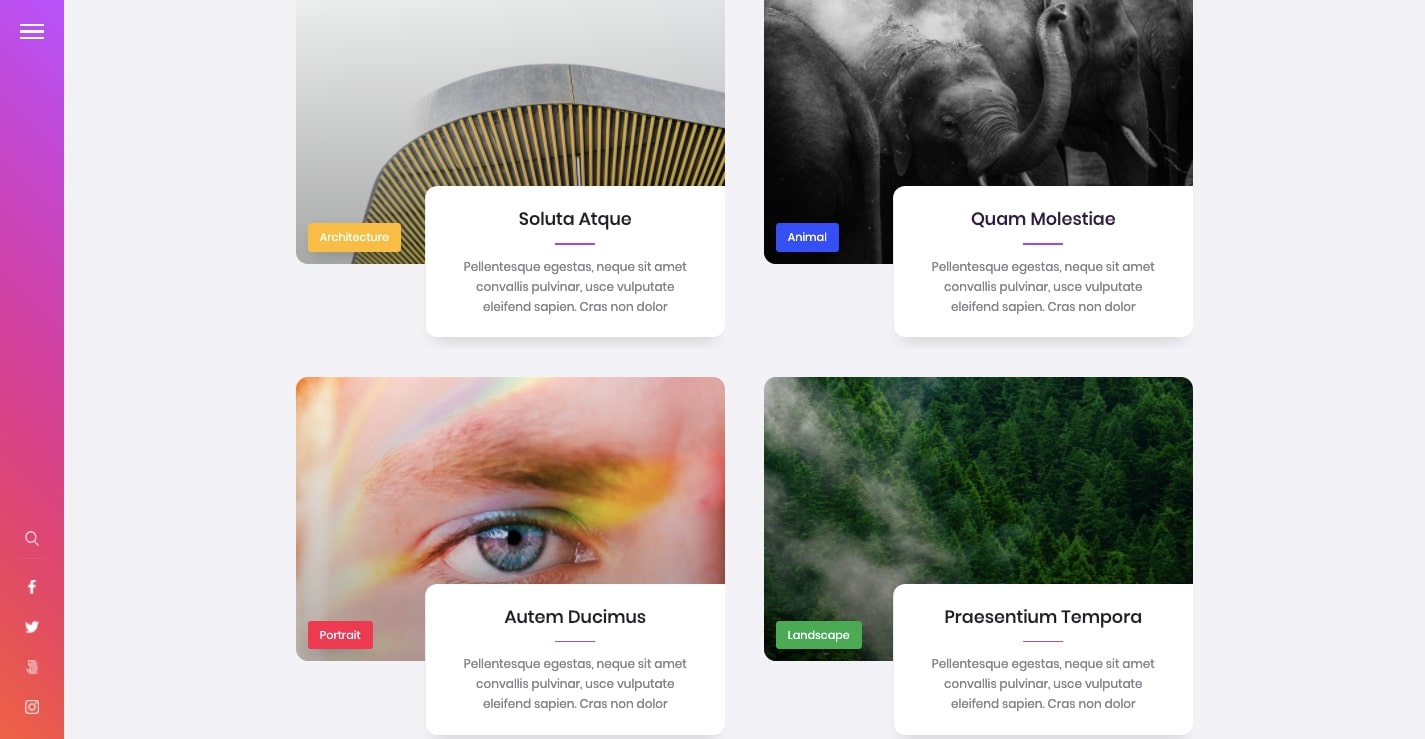Open the hamburger menu in sidebar
Screen dimensions: 1425x739
pos(32,32)
